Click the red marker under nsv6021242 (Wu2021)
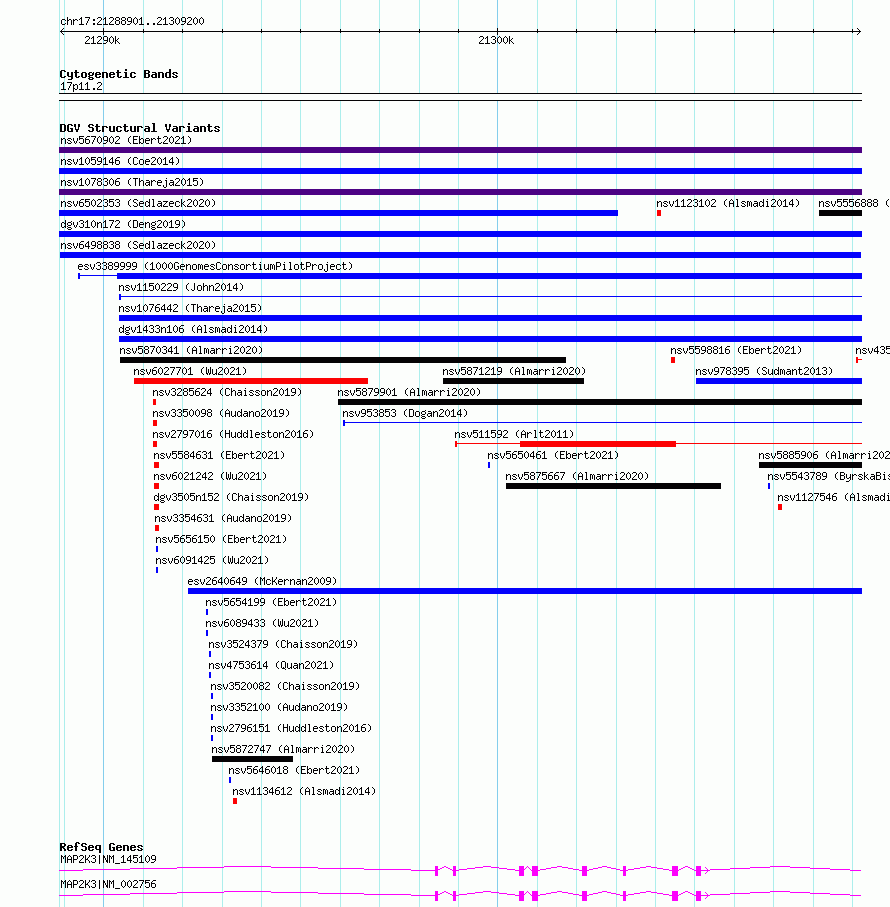 pyautogui.click(x=156, y=486)
